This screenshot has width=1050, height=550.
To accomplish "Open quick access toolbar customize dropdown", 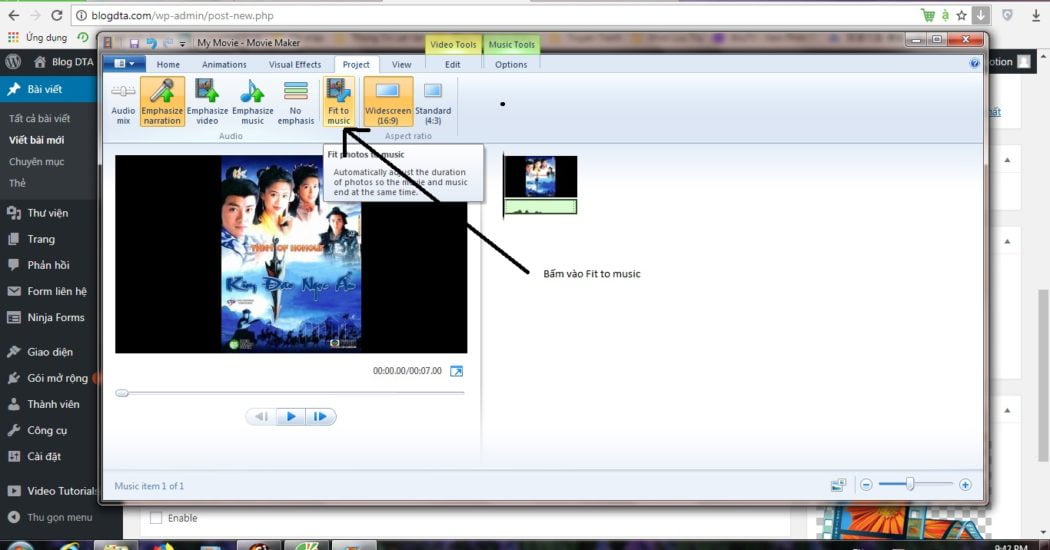I will click(181, 44).
